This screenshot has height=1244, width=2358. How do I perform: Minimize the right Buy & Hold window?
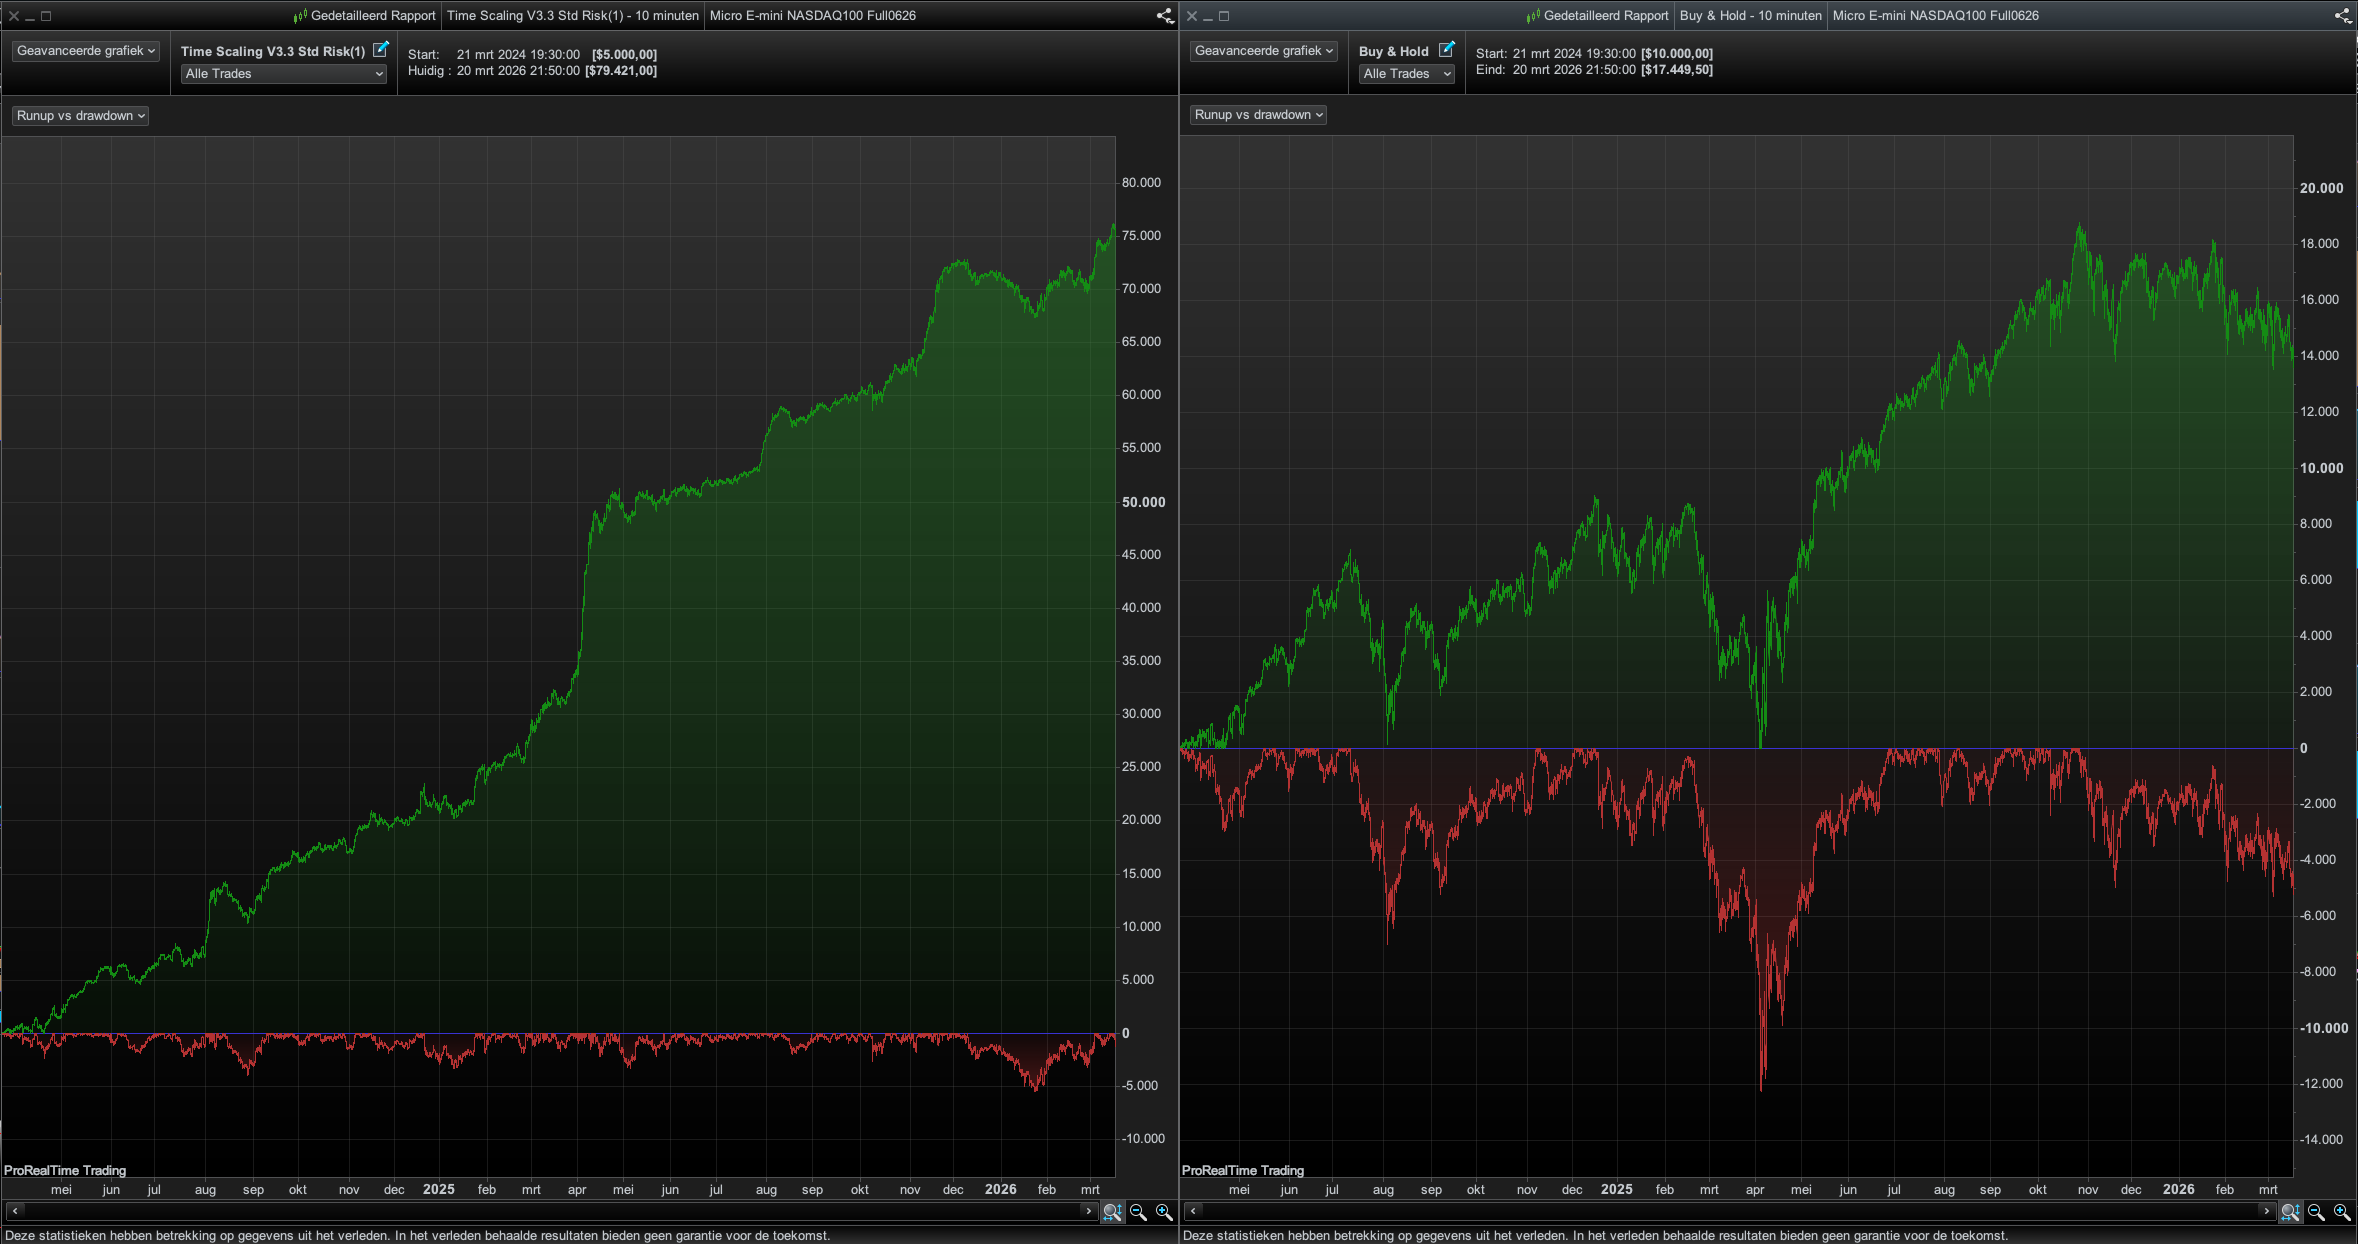pyautogui.click(x=1208, y=17)
